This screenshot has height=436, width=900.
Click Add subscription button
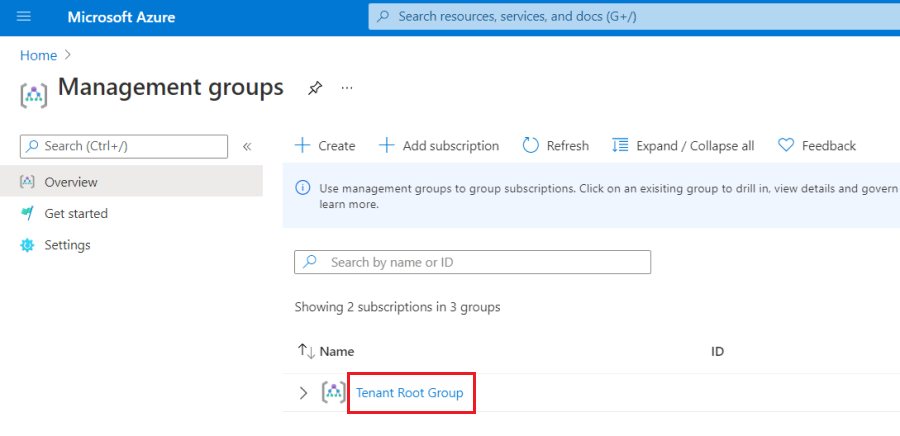click(x=439, y=146)
